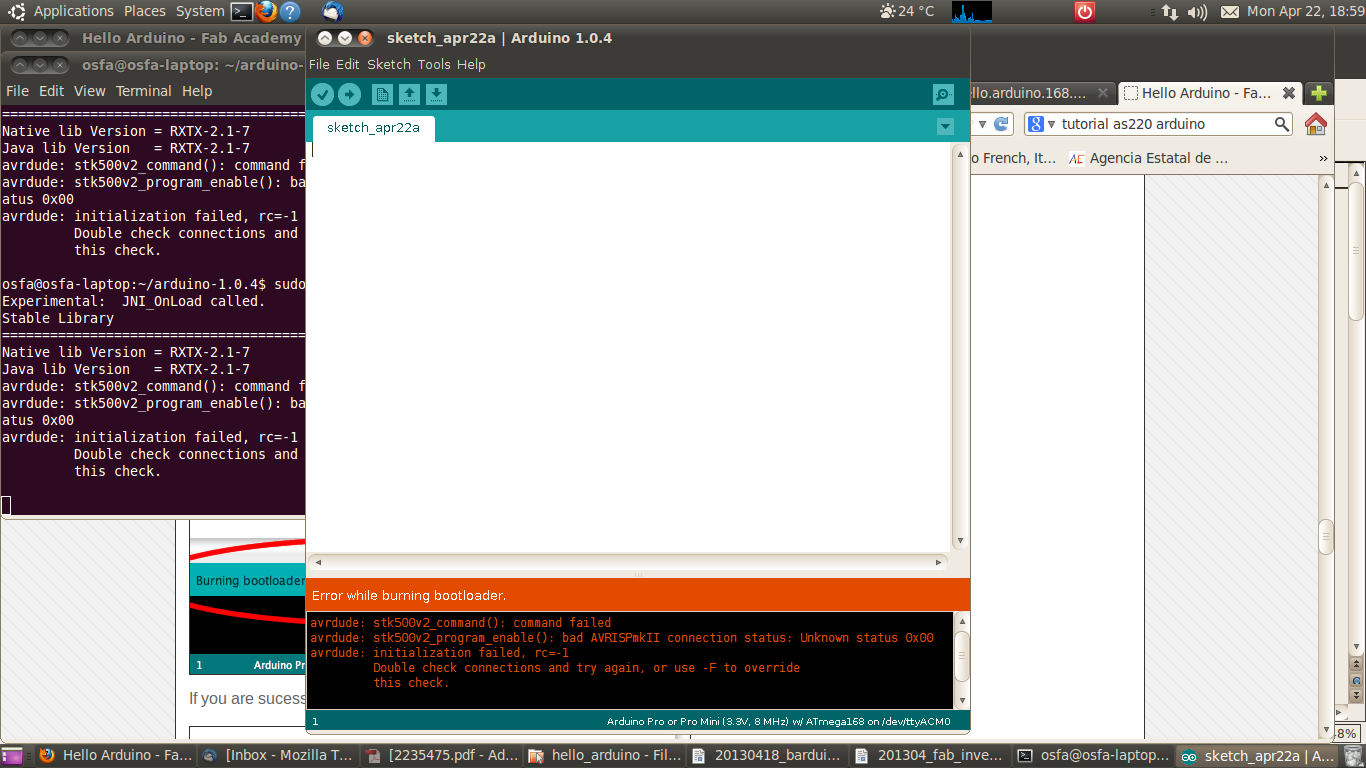This screenshot has height=768, width=1366.
Task: Click the board status text ending /dev/ttyACM0
Action: click(778, 721)
